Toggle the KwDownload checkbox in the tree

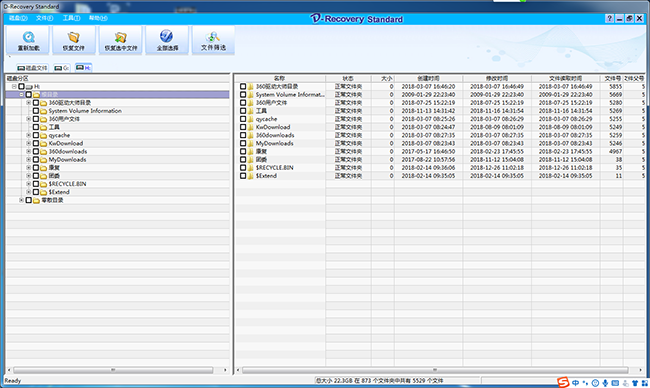coord(36,143)
